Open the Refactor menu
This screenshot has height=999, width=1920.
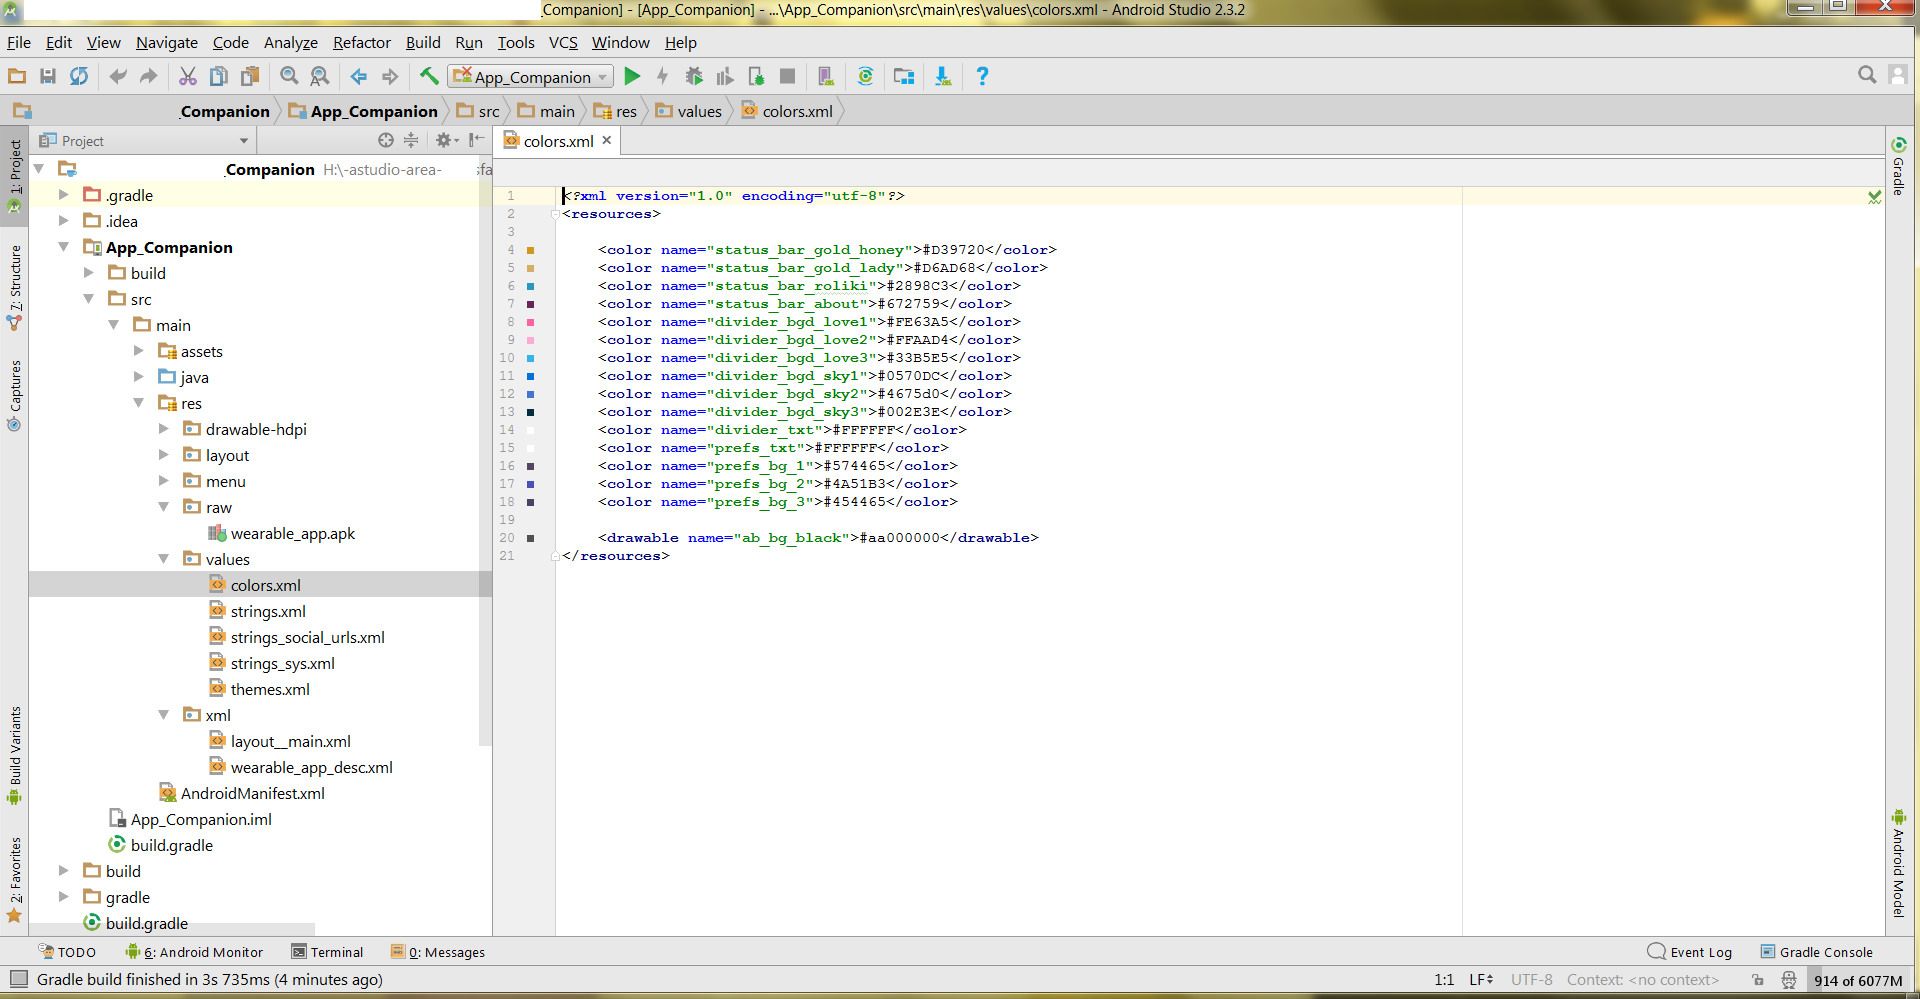(x=361, y=43)
